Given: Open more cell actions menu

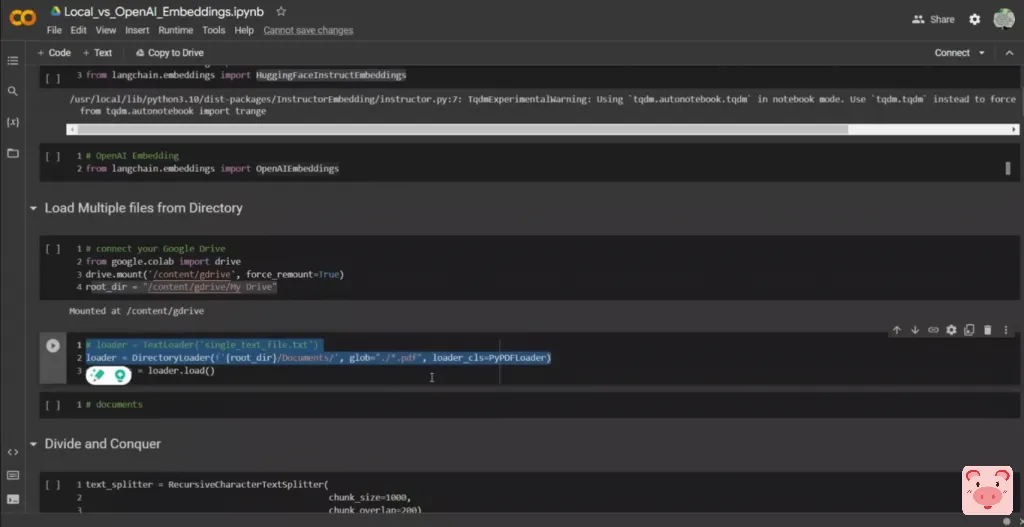Looking at the screenshot, I should click(x=1006, y=330).
